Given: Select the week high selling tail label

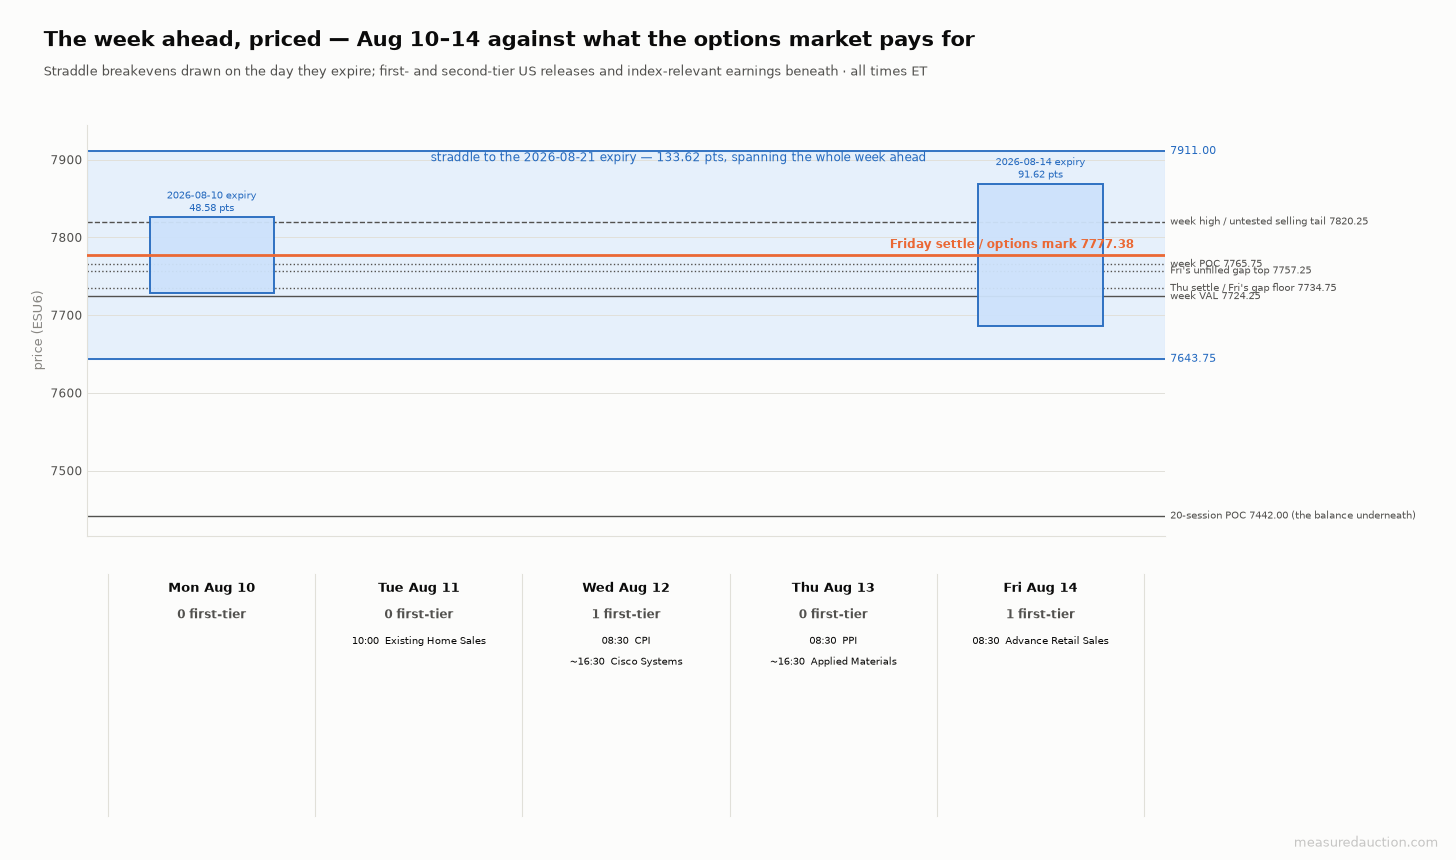Looking at the screenshot, I should click(x=1269, y=222).
